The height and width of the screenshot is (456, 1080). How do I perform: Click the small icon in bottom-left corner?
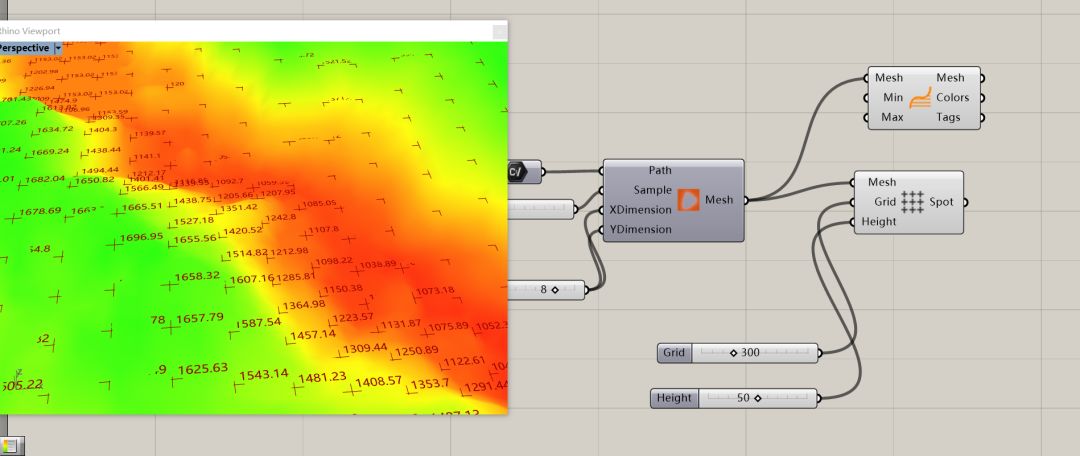tap(10, 446)
